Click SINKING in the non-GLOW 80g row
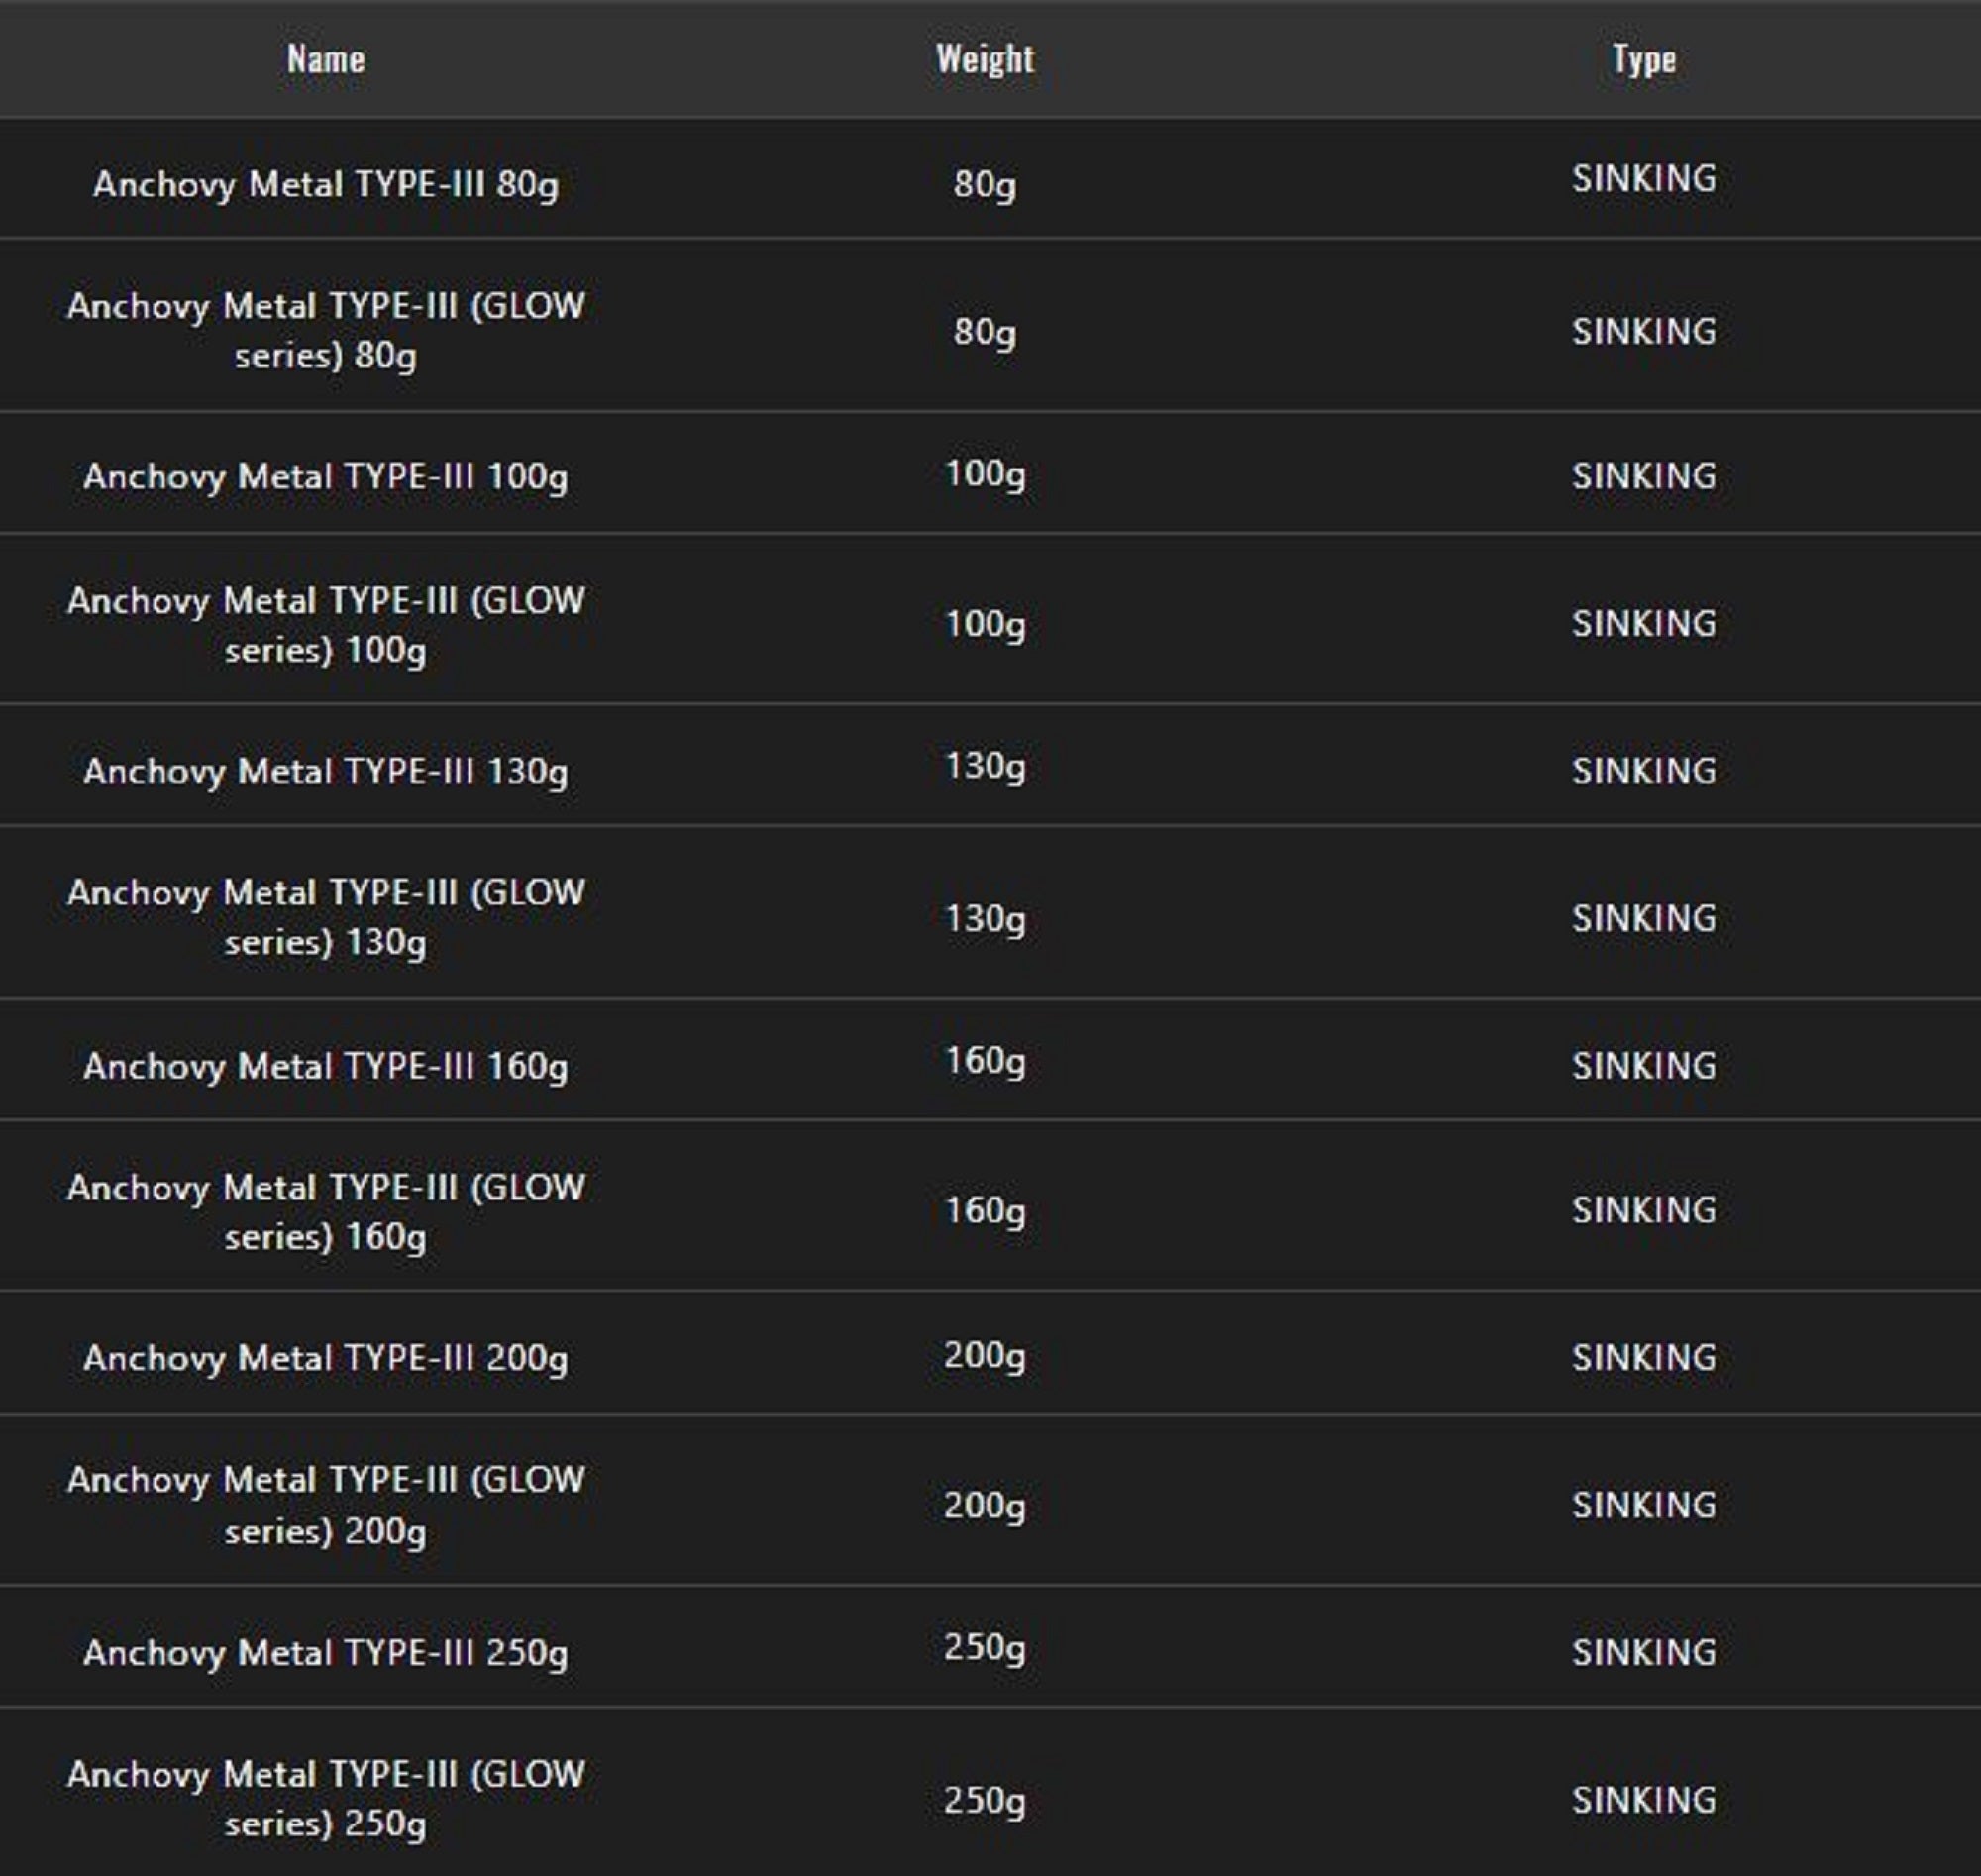Screen dimensions: 1981x1876 pyautogui.click(x=1644, y=179)
